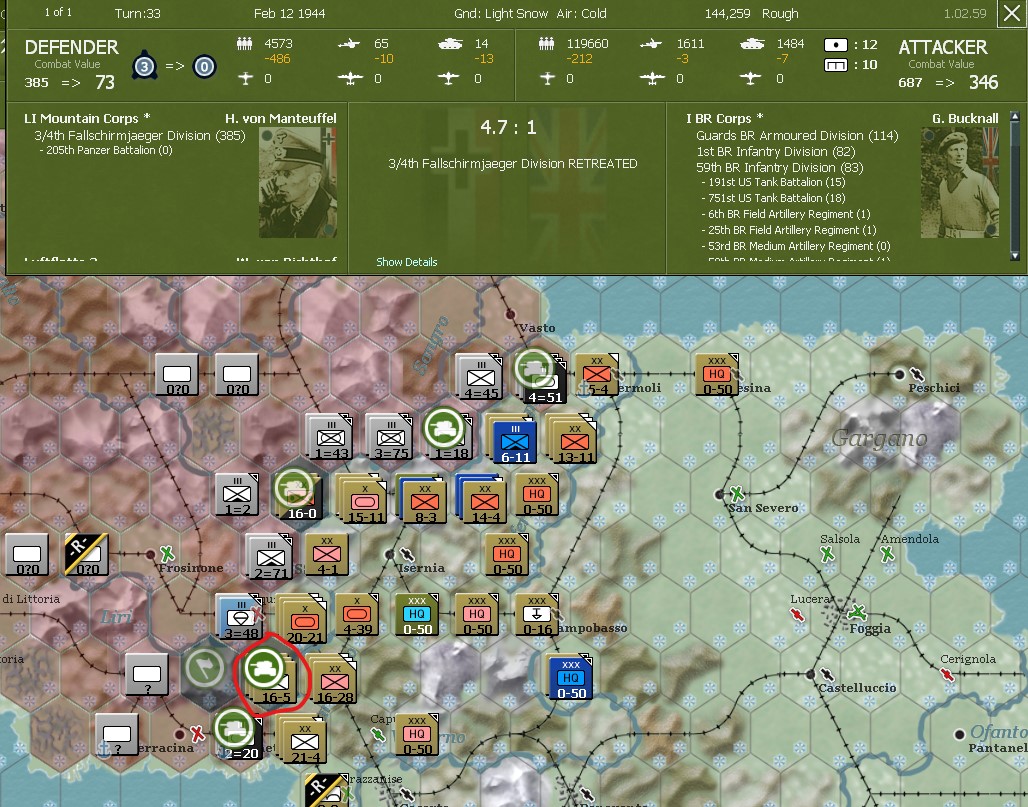Screen dimensions: 1028x807
Task: Click '59th BR Infantry Division (83)'
Action: click(x=780, y=167)
